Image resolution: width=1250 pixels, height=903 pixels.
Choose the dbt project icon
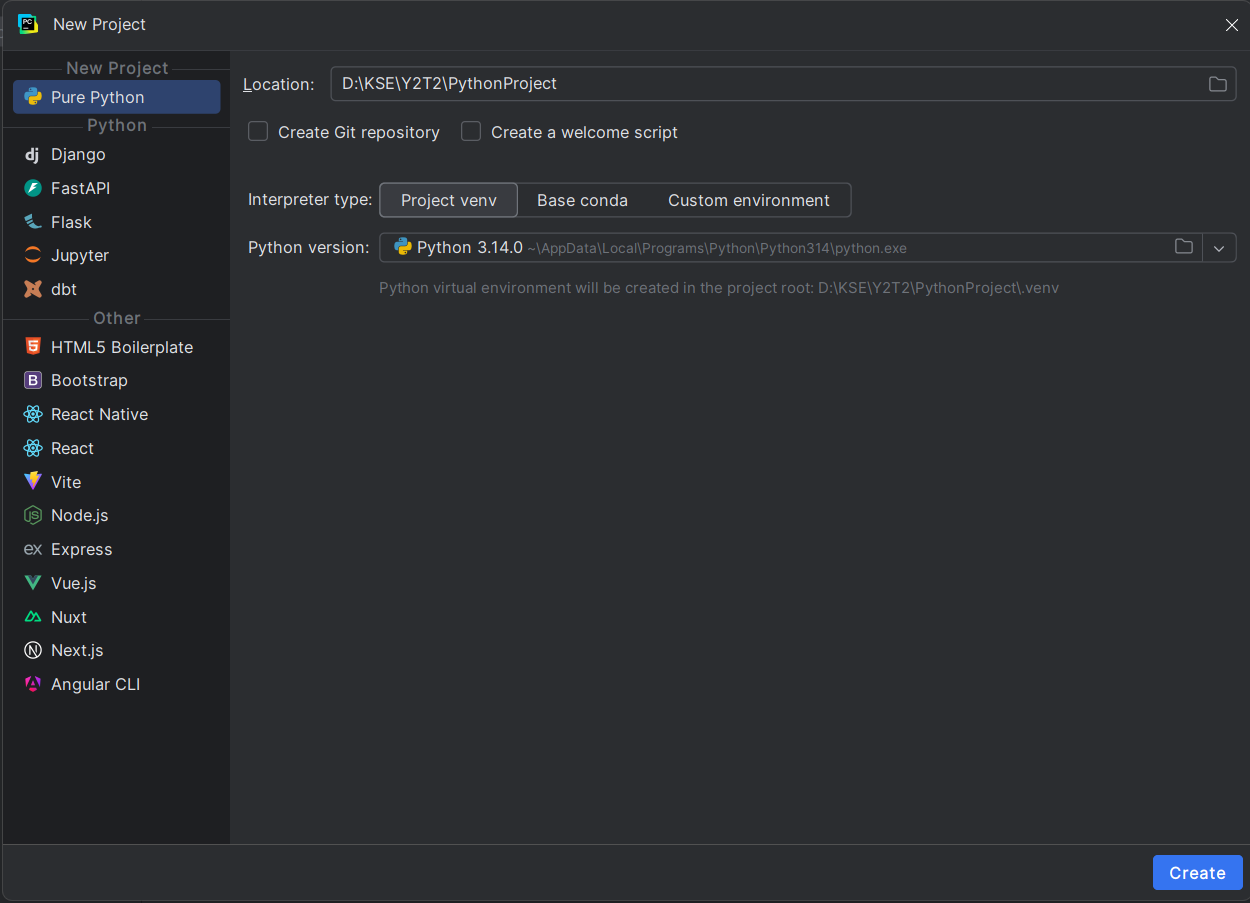coord(32,289)
